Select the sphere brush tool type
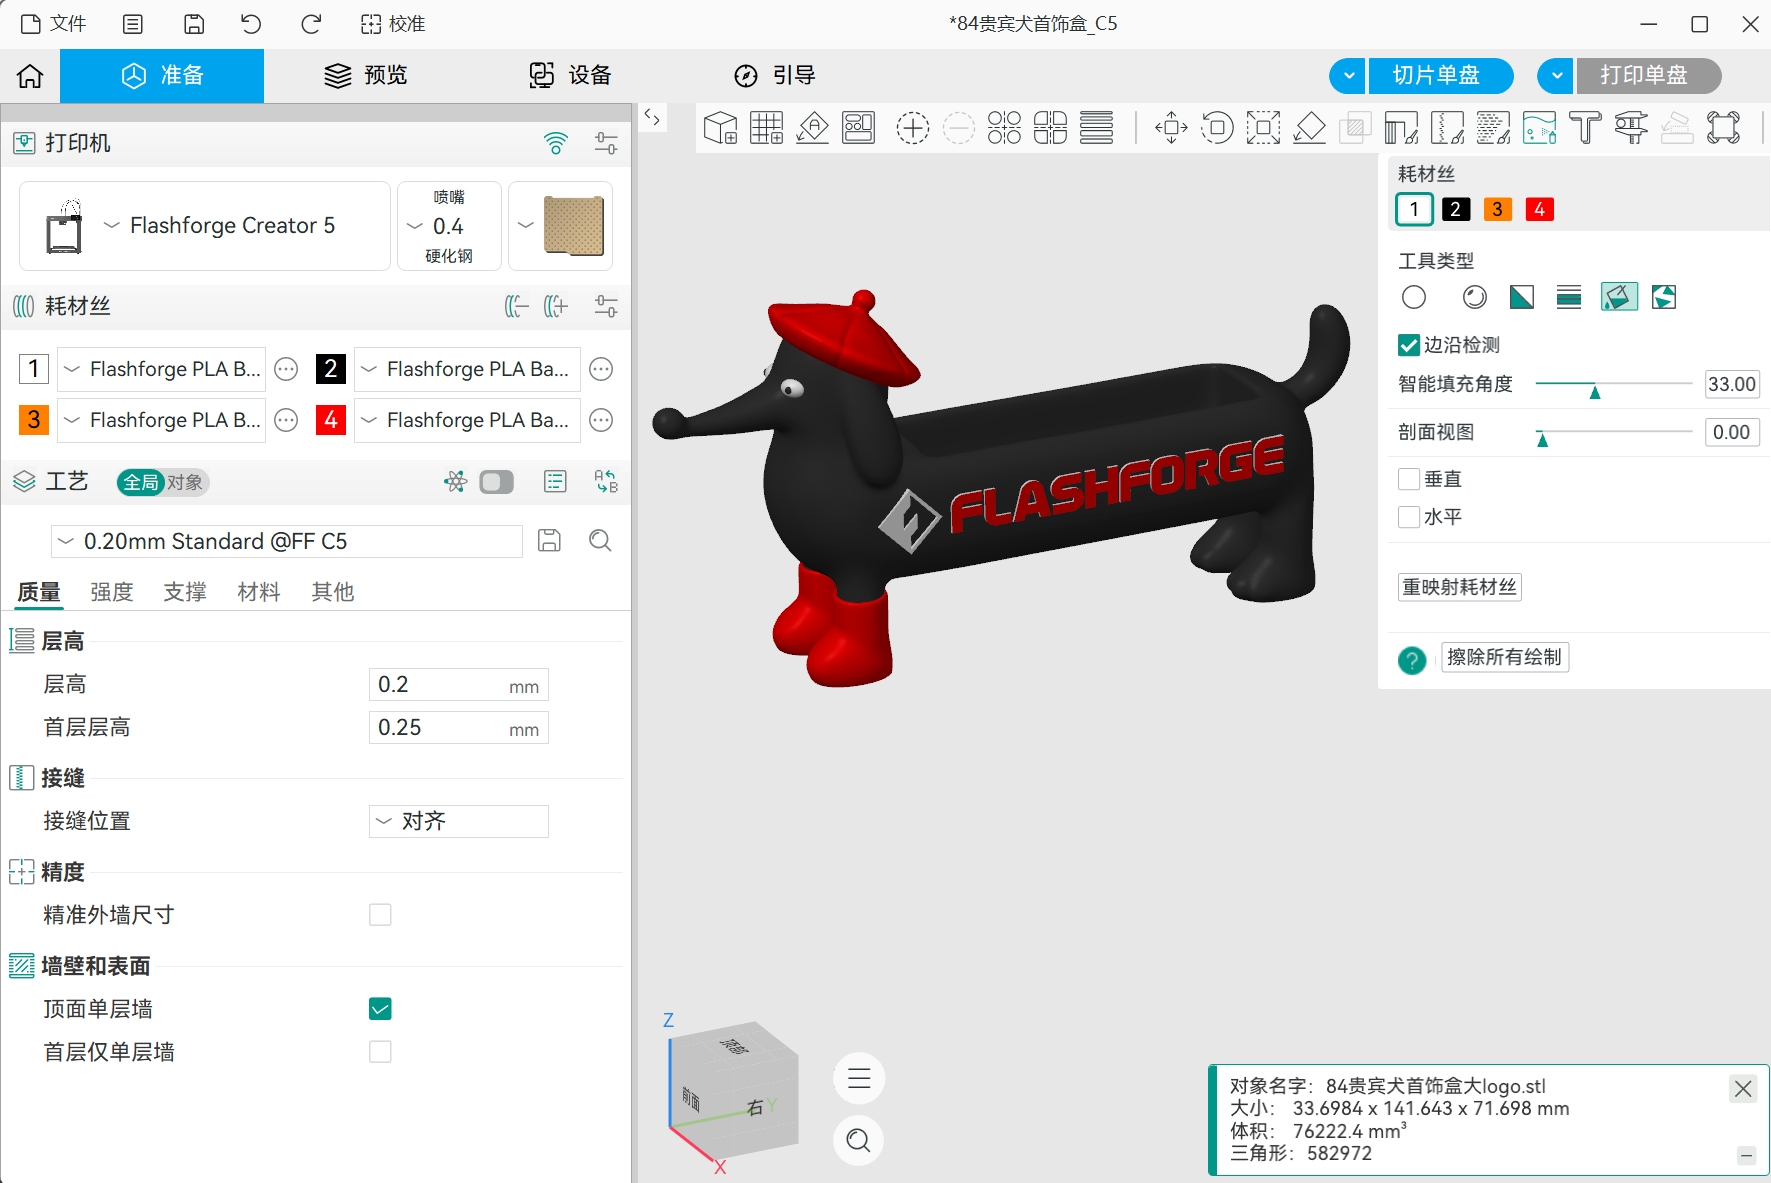Viewport: 1771px width, 1183px height. coord(1474,297)
